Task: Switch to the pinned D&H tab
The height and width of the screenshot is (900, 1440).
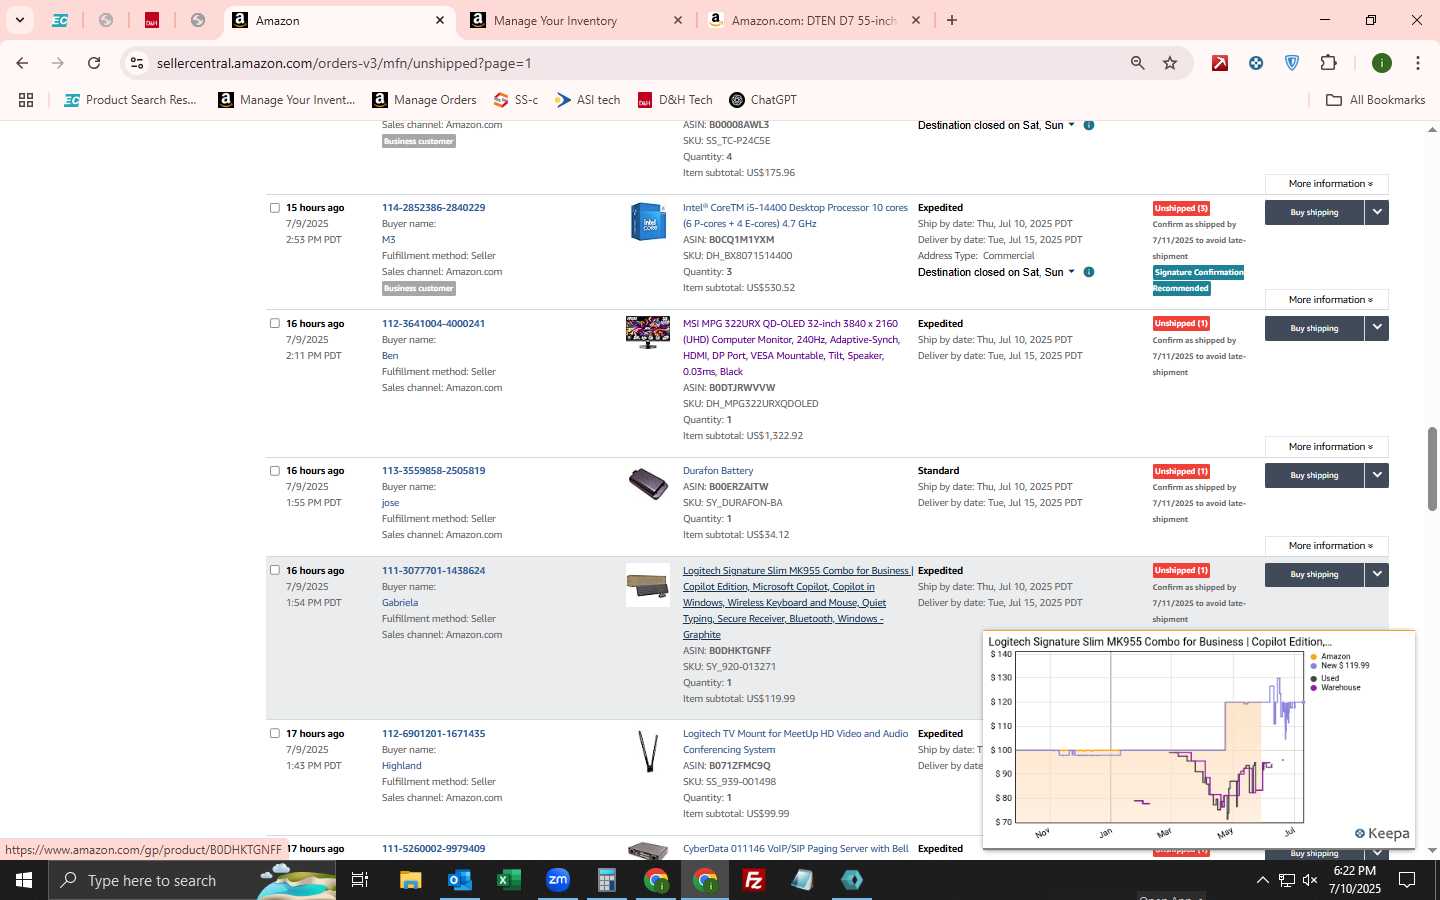Action: (152, 20)
